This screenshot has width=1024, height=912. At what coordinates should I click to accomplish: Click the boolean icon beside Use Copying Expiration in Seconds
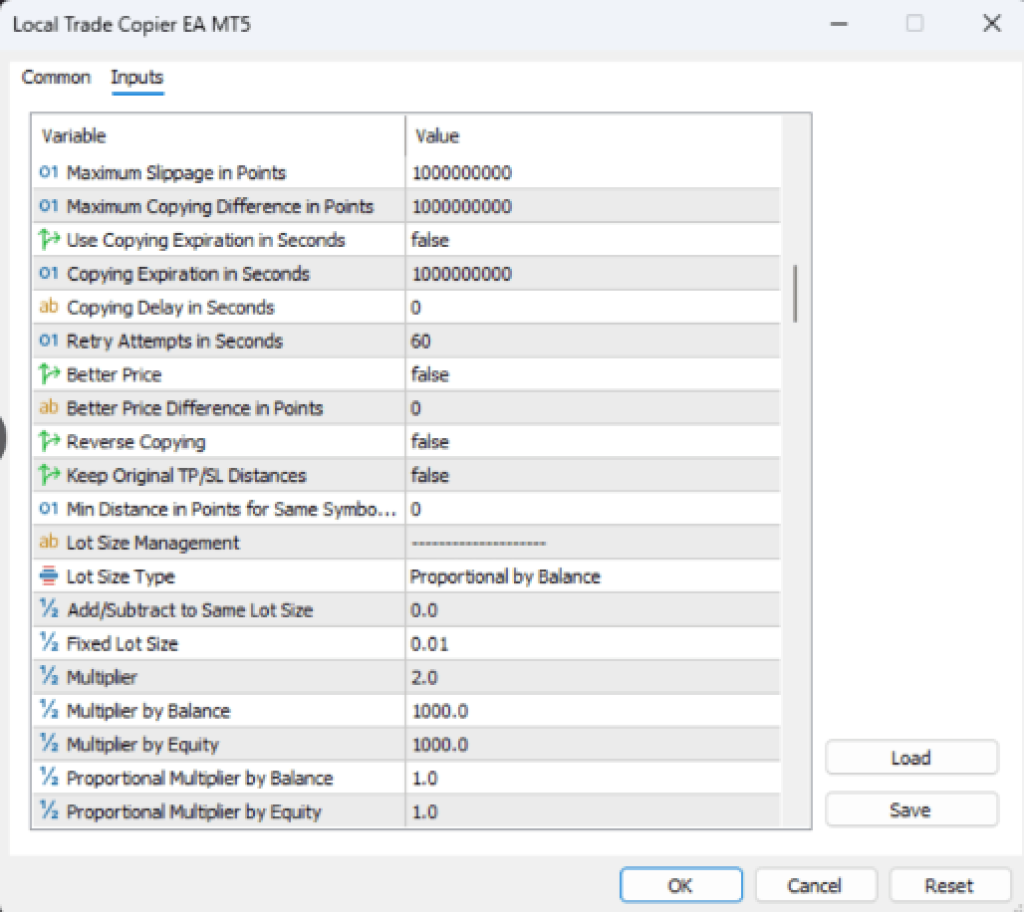point(49,240)
